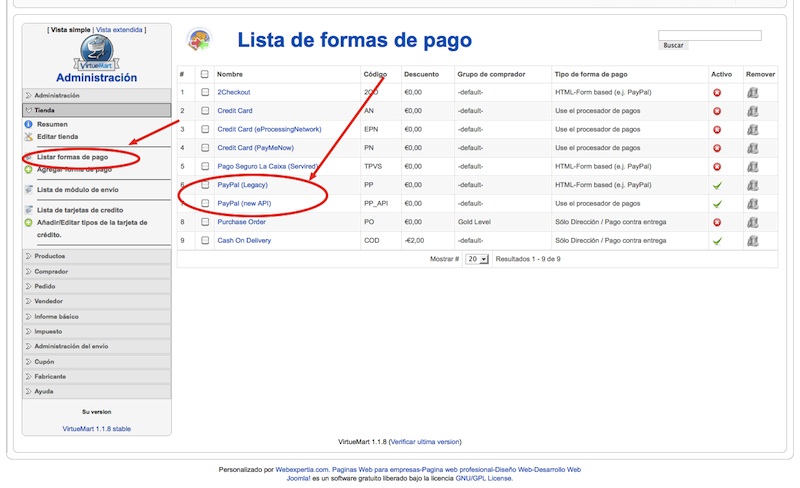Open the Mostrar # results dropdown
Screen dimensions: 800x488
tap(477, 259)
